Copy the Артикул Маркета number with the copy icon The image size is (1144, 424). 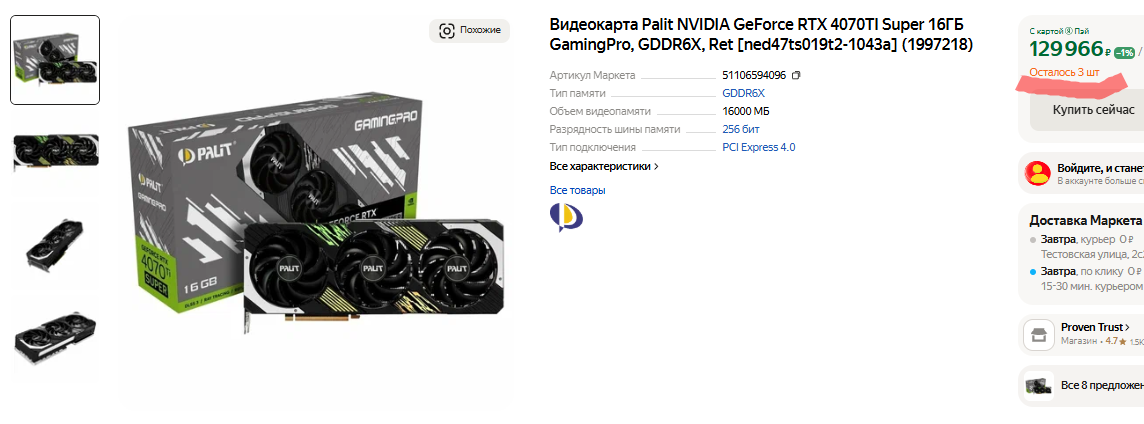pos(796,75)
